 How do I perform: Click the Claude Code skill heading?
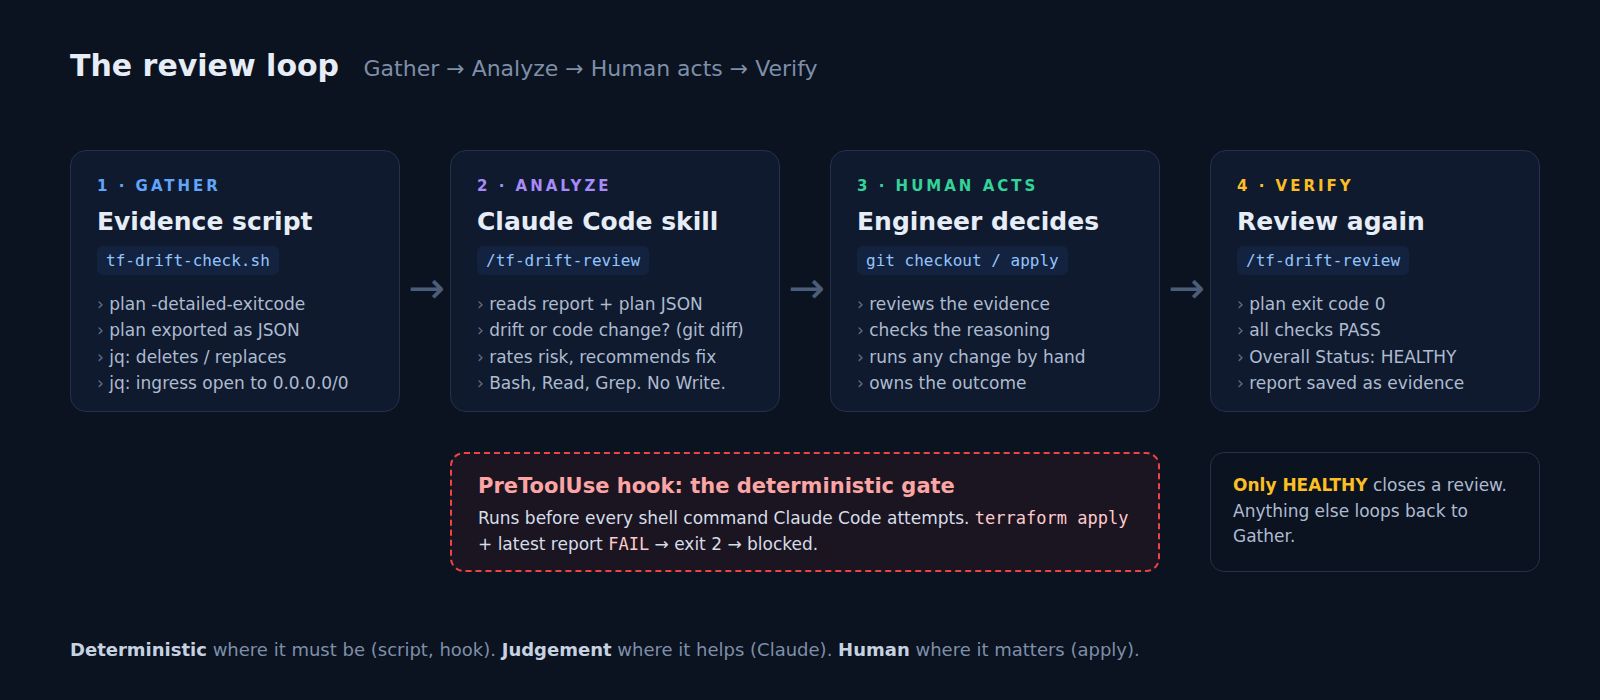tap(597, 221)
